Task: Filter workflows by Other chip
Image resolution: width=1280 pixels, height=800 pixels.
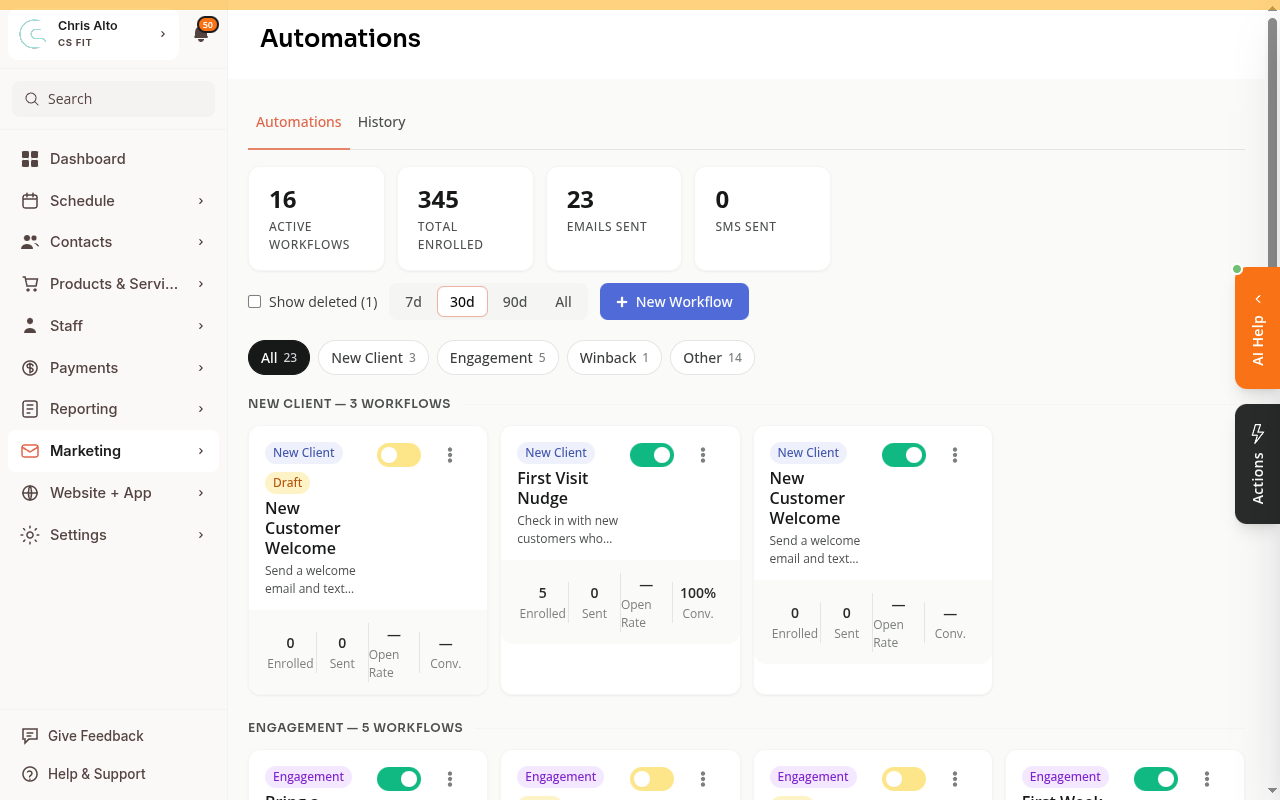Action: click(712, 358)
